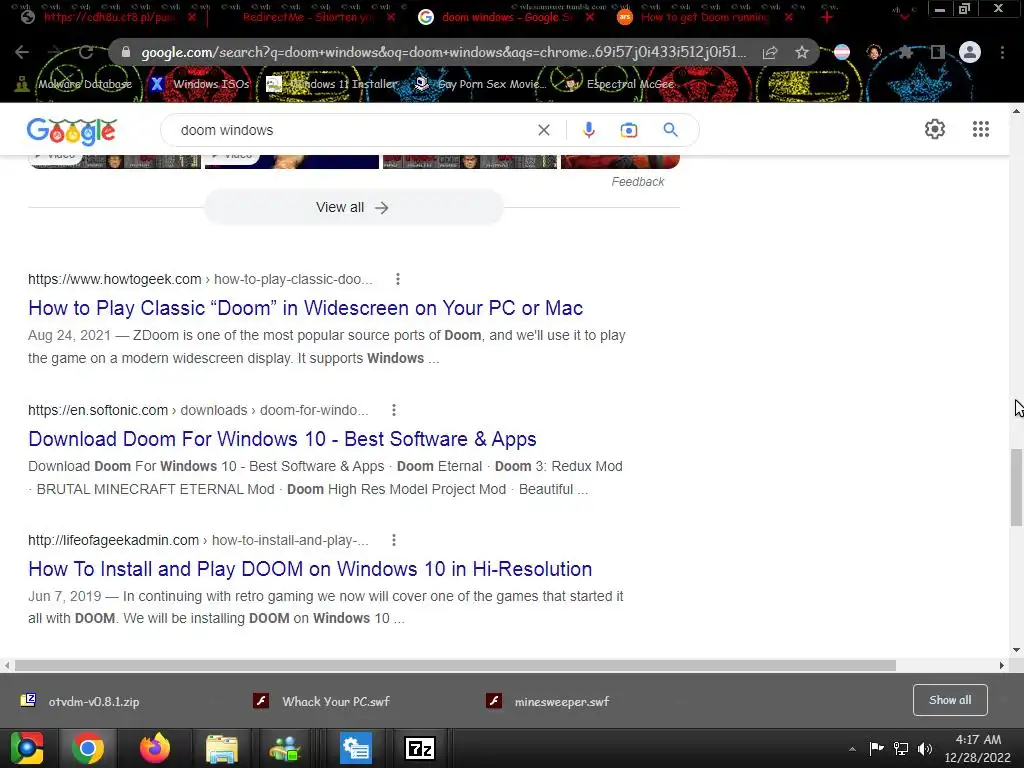Open the volume speaker tray icon
The width and height of the screenshot is (1024, 768).
point(925,748)
